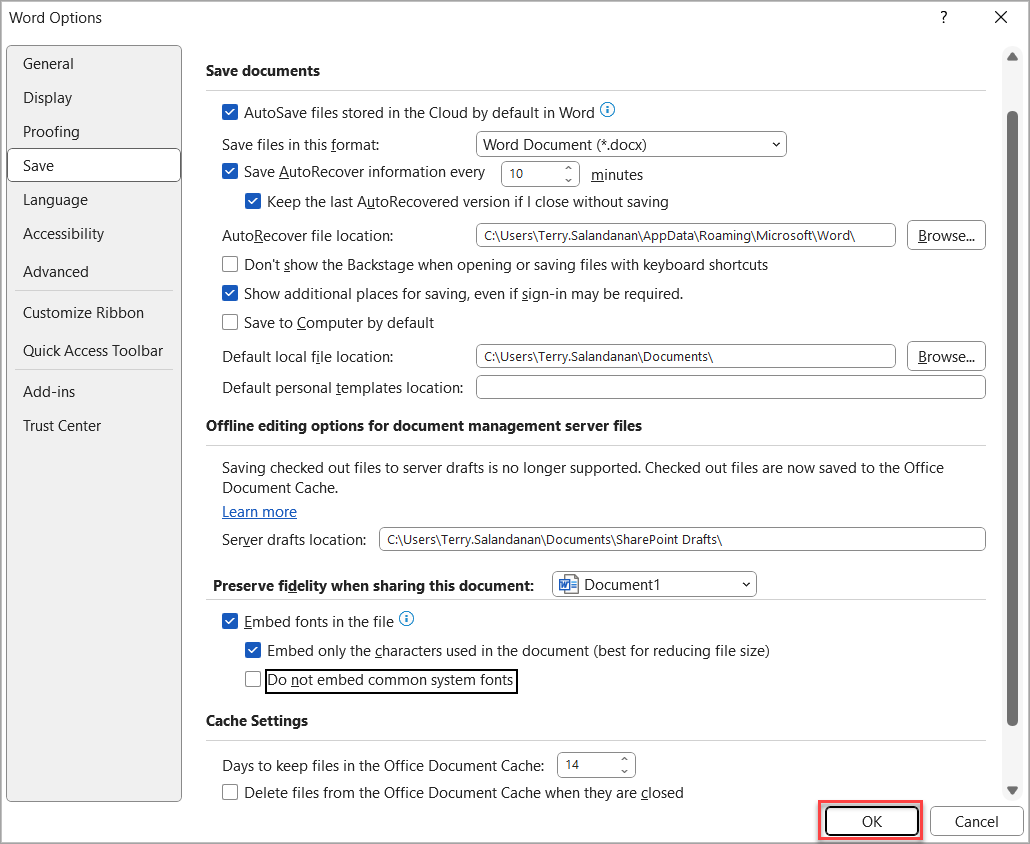Toggle Keep the last AutoRecovered version
Image resolution: width=1030 pixels, height=844 pixels.
[x=253, y=201]
